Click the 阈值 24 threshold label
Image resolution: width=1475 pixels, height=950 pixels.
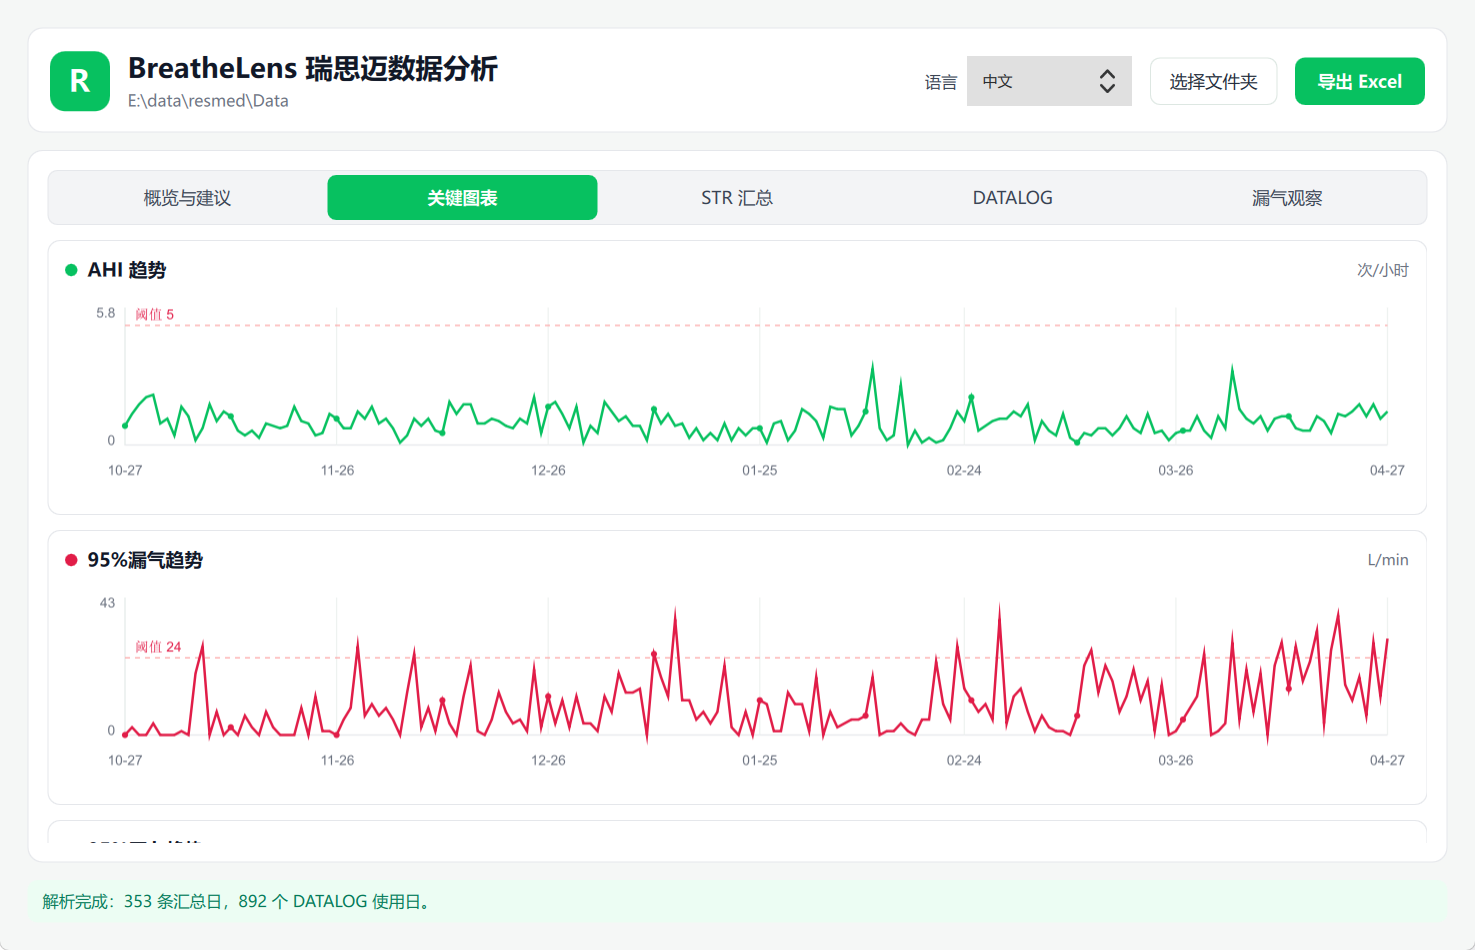158,647
